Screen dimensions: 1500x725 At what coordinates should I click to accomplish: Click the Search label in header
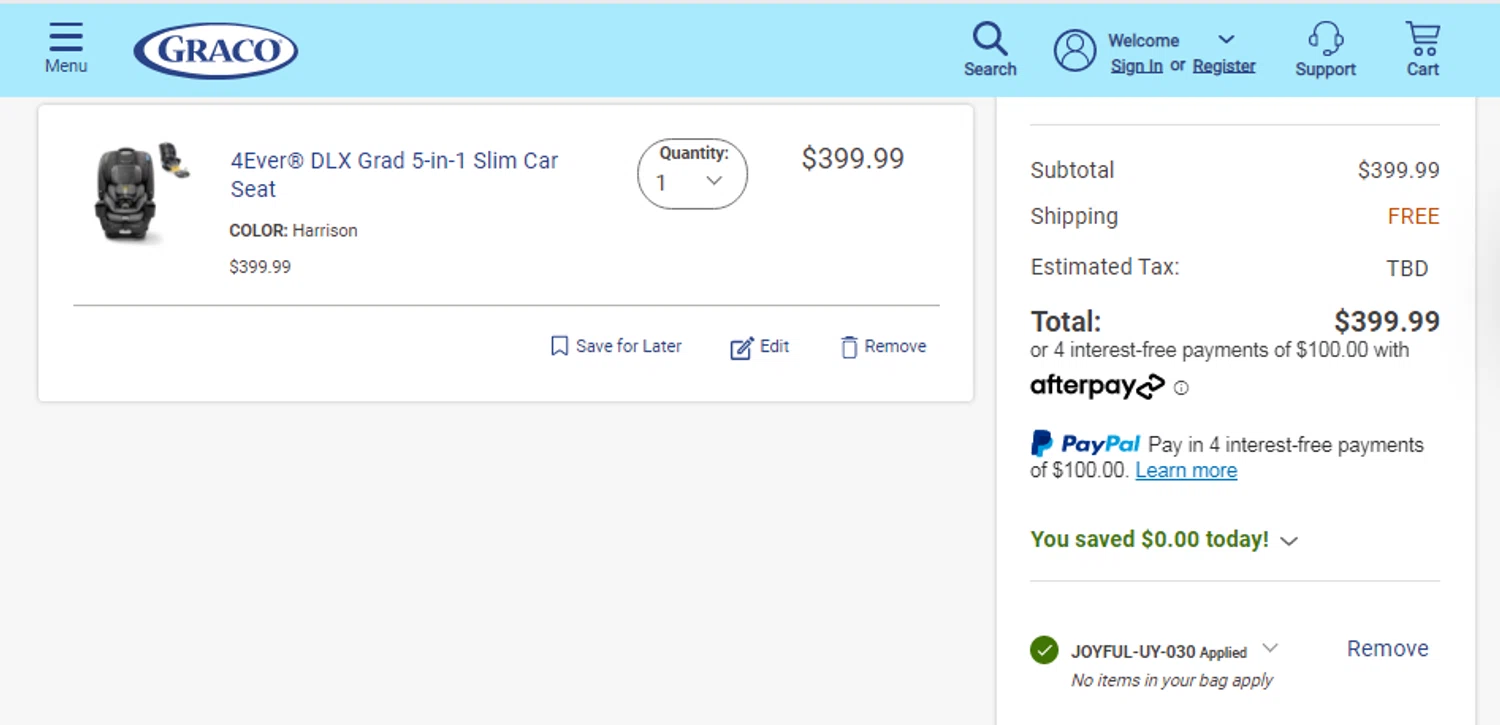point(990,69)
